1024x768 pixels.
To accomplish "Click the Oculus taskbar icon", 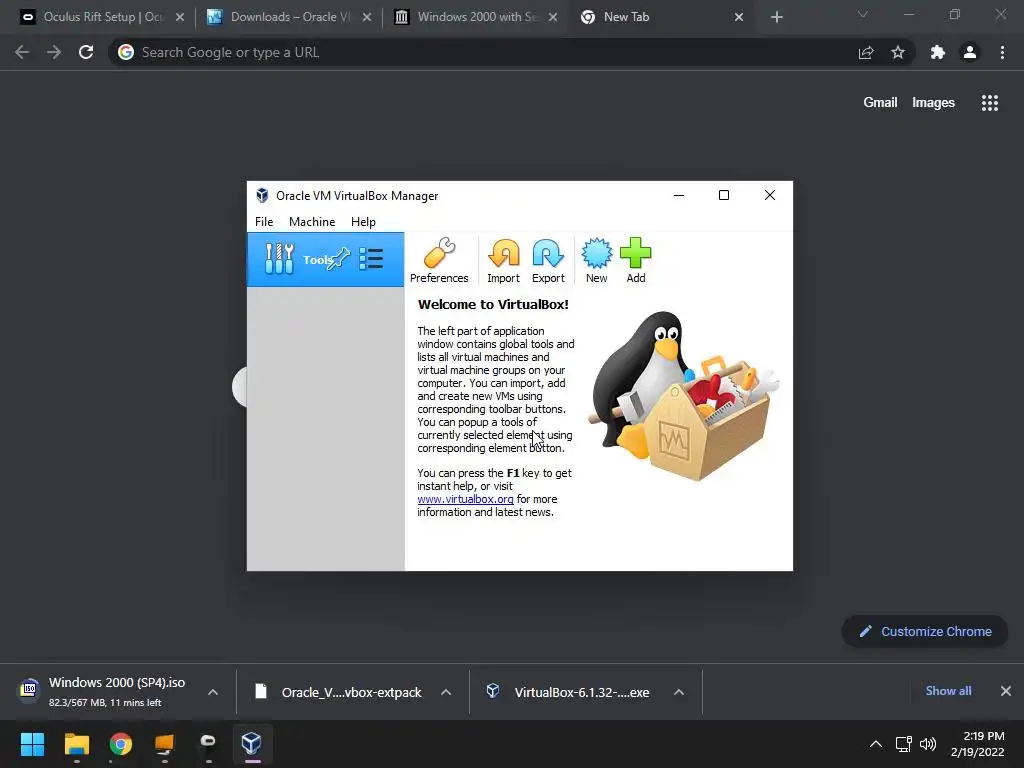I will coord(208,744).
